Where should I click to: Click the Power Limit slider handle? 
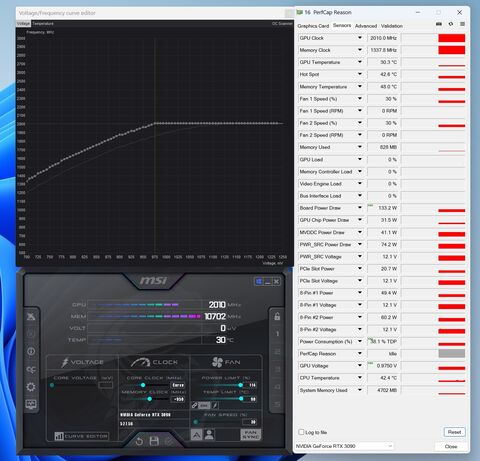click(240, 385)
